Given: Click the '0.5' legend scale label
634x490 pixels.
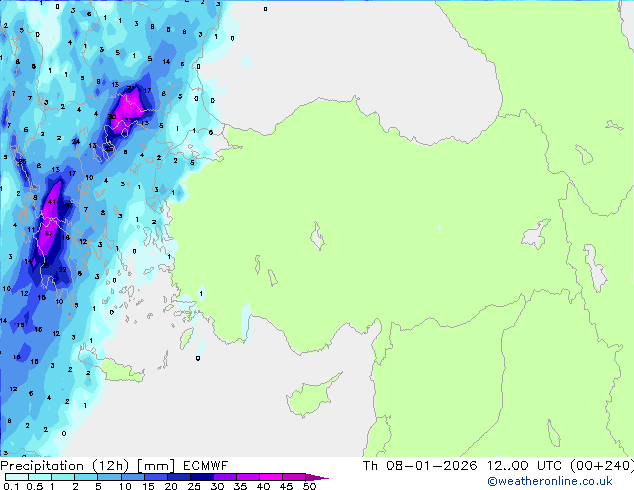Looking at the screenshot, I should coord(35,486).
